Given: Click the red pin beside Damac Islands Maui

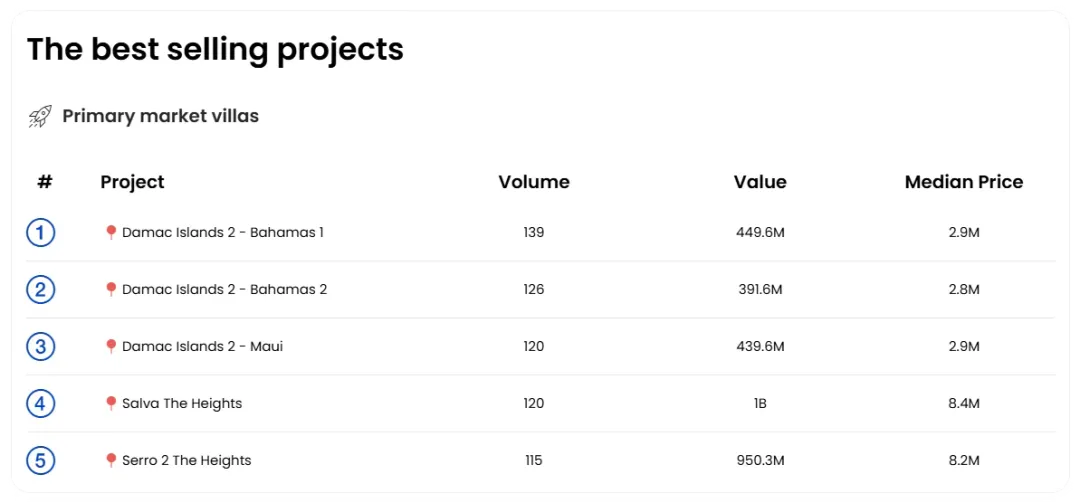Looking at the screenshot, I should pos(111,346).
